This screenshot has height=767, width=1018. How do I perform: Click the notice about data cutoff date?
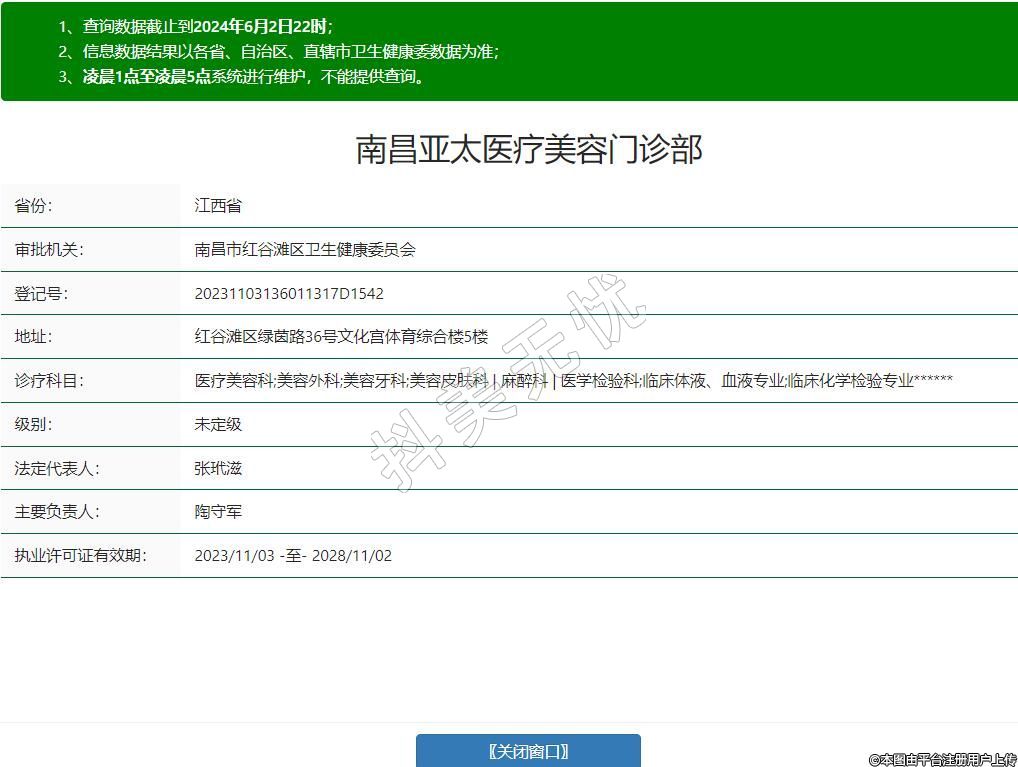tap(195, 27)
